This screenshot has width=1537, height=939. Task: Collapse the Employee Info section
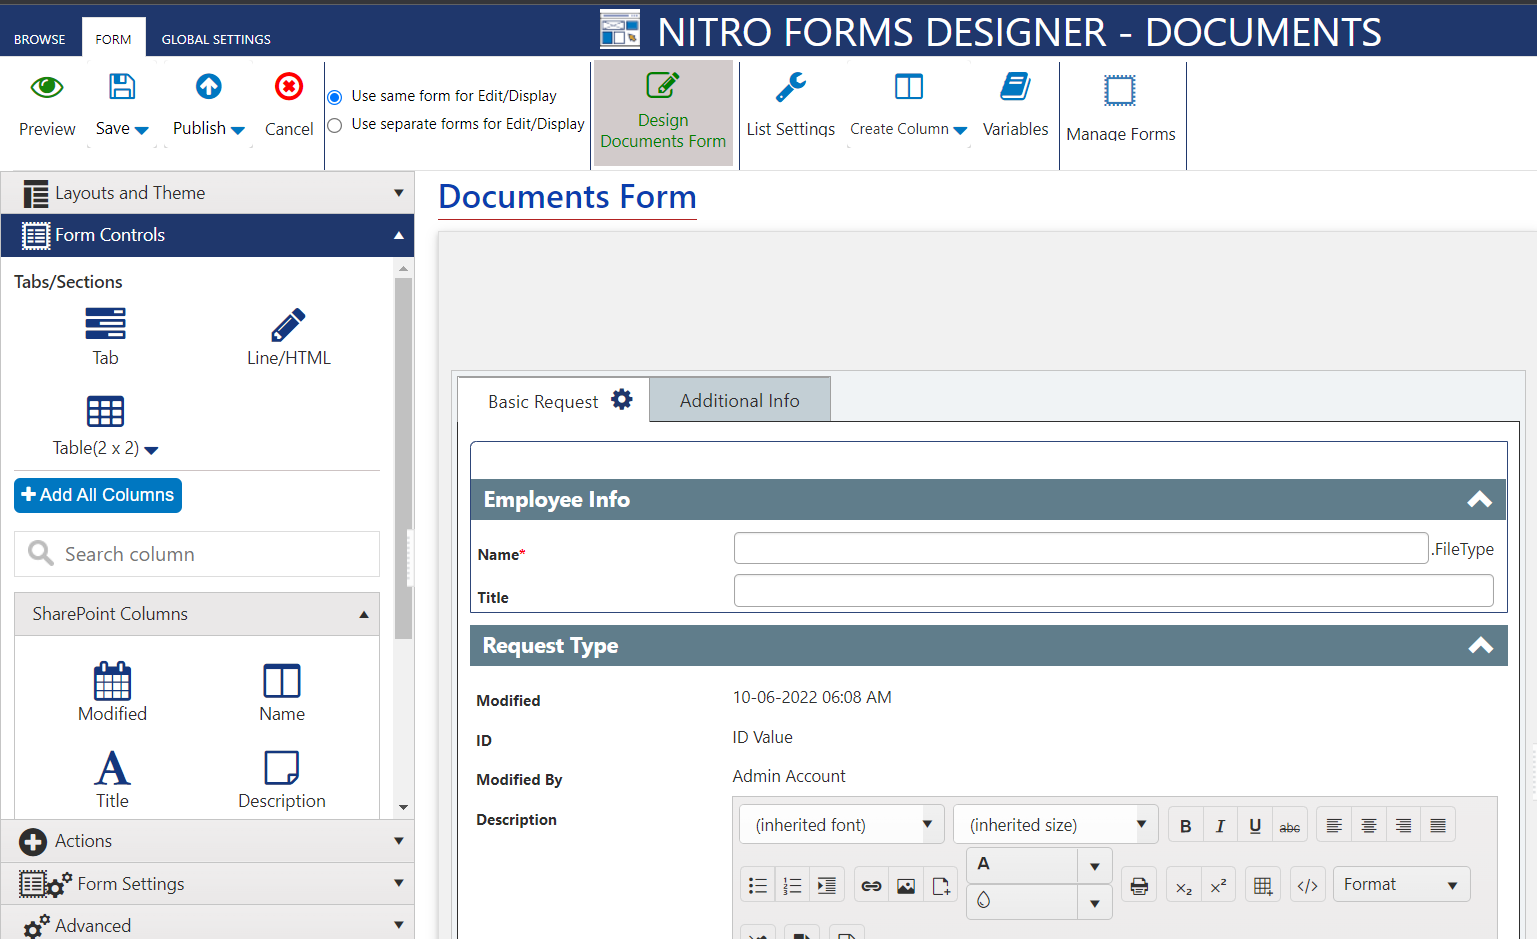coord(1479,499)
